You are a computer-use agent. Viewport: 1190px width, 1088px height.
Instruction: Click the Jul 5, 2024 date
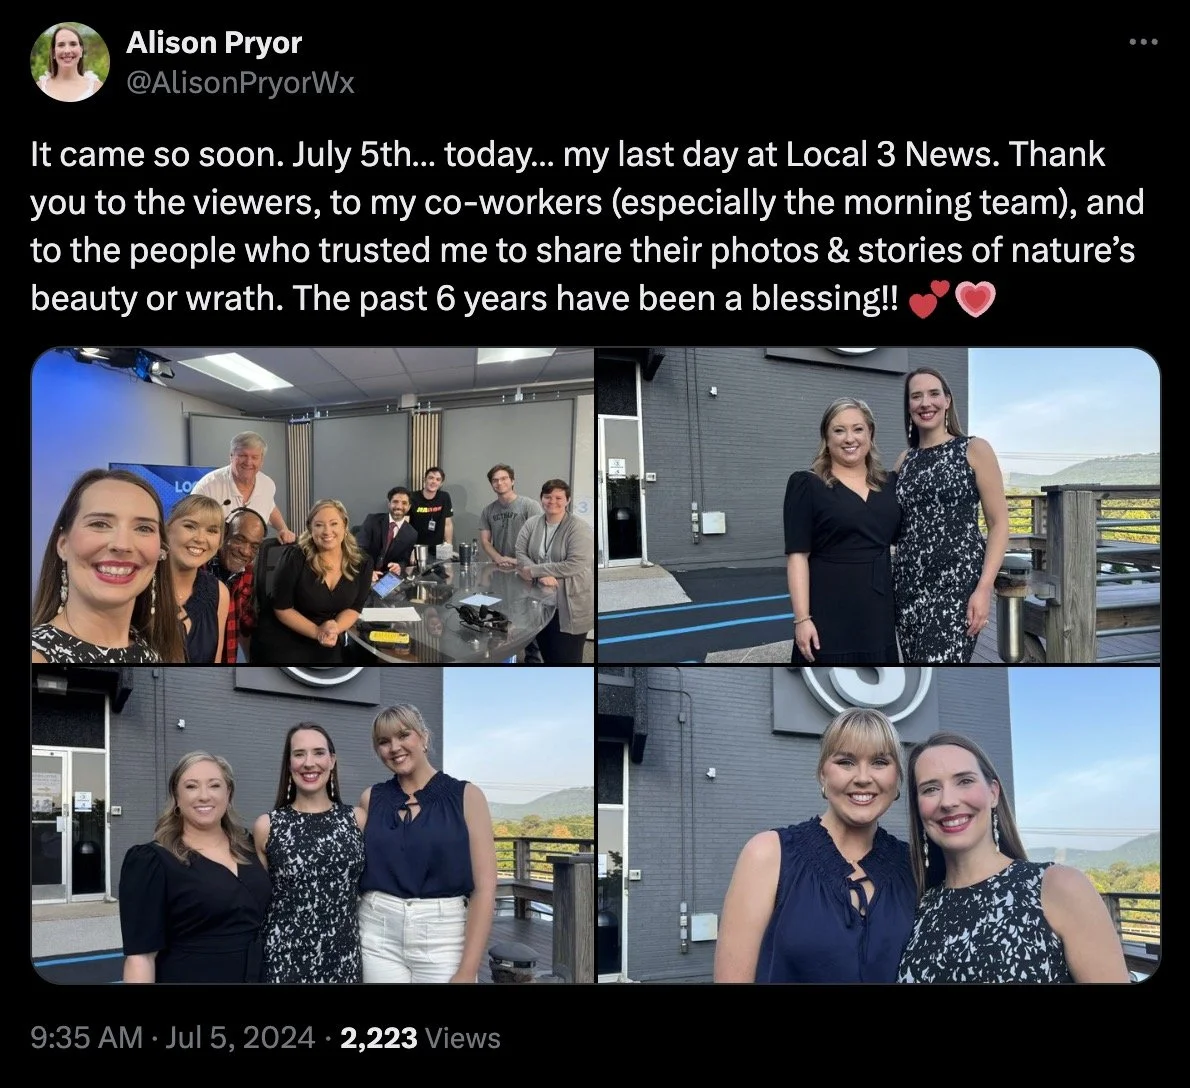(240, 1037)
